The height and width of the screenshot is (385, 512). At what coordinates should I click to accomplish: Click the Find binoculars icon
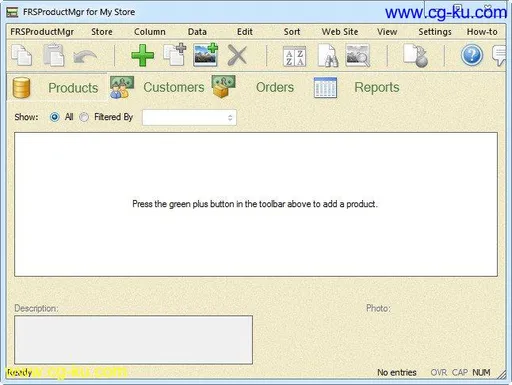click(x=327, y=56)
